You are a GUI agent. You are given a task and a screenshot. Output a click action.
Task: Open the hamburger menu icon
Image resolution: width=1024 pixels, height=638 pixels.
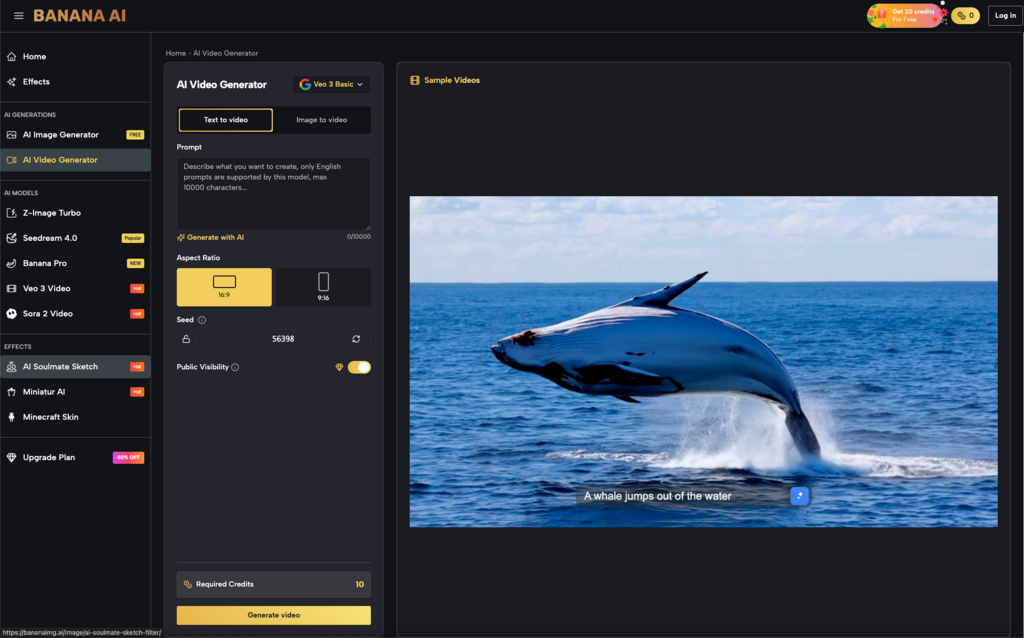18,16
